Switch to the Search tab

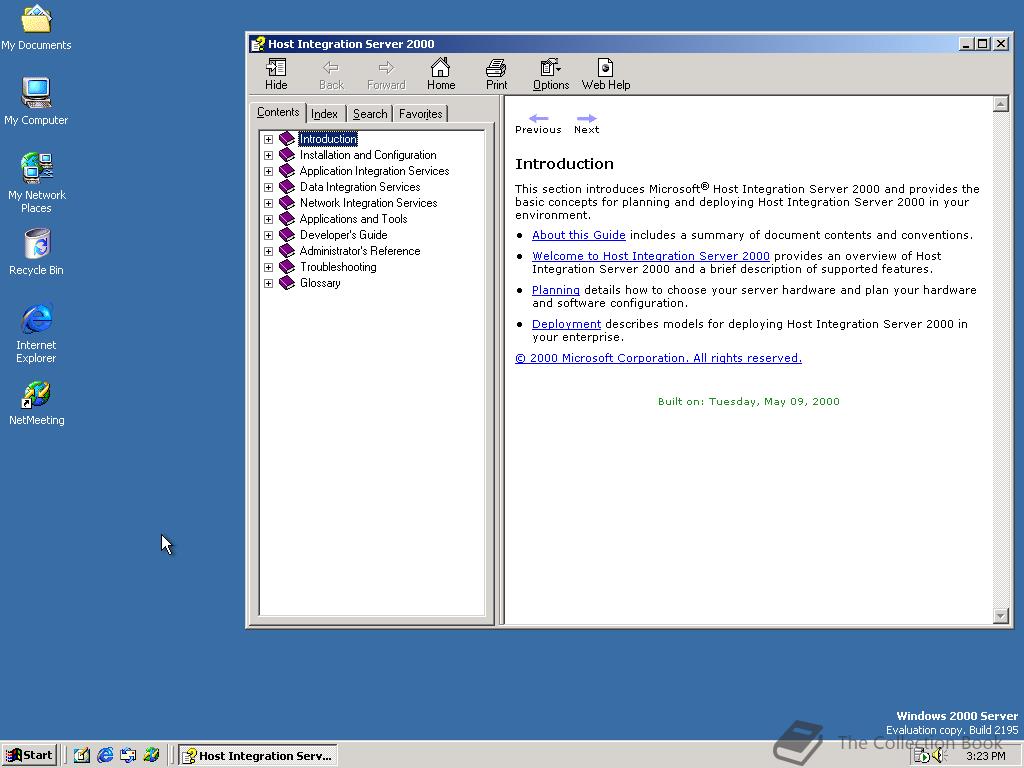tap(370, 114)
